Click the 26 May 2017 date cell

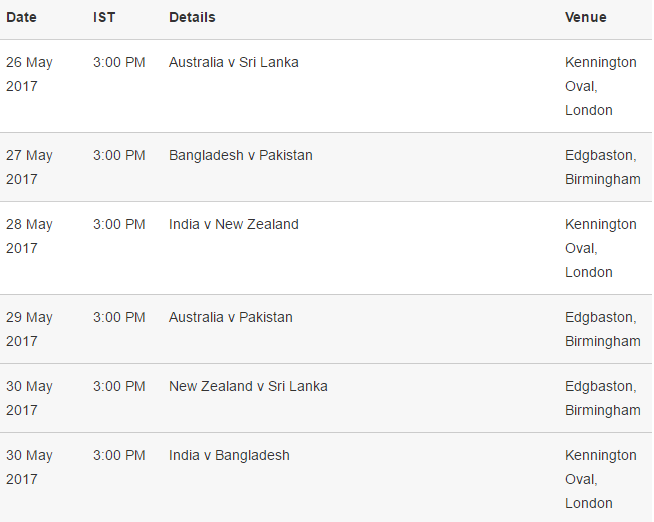point(29,74)
